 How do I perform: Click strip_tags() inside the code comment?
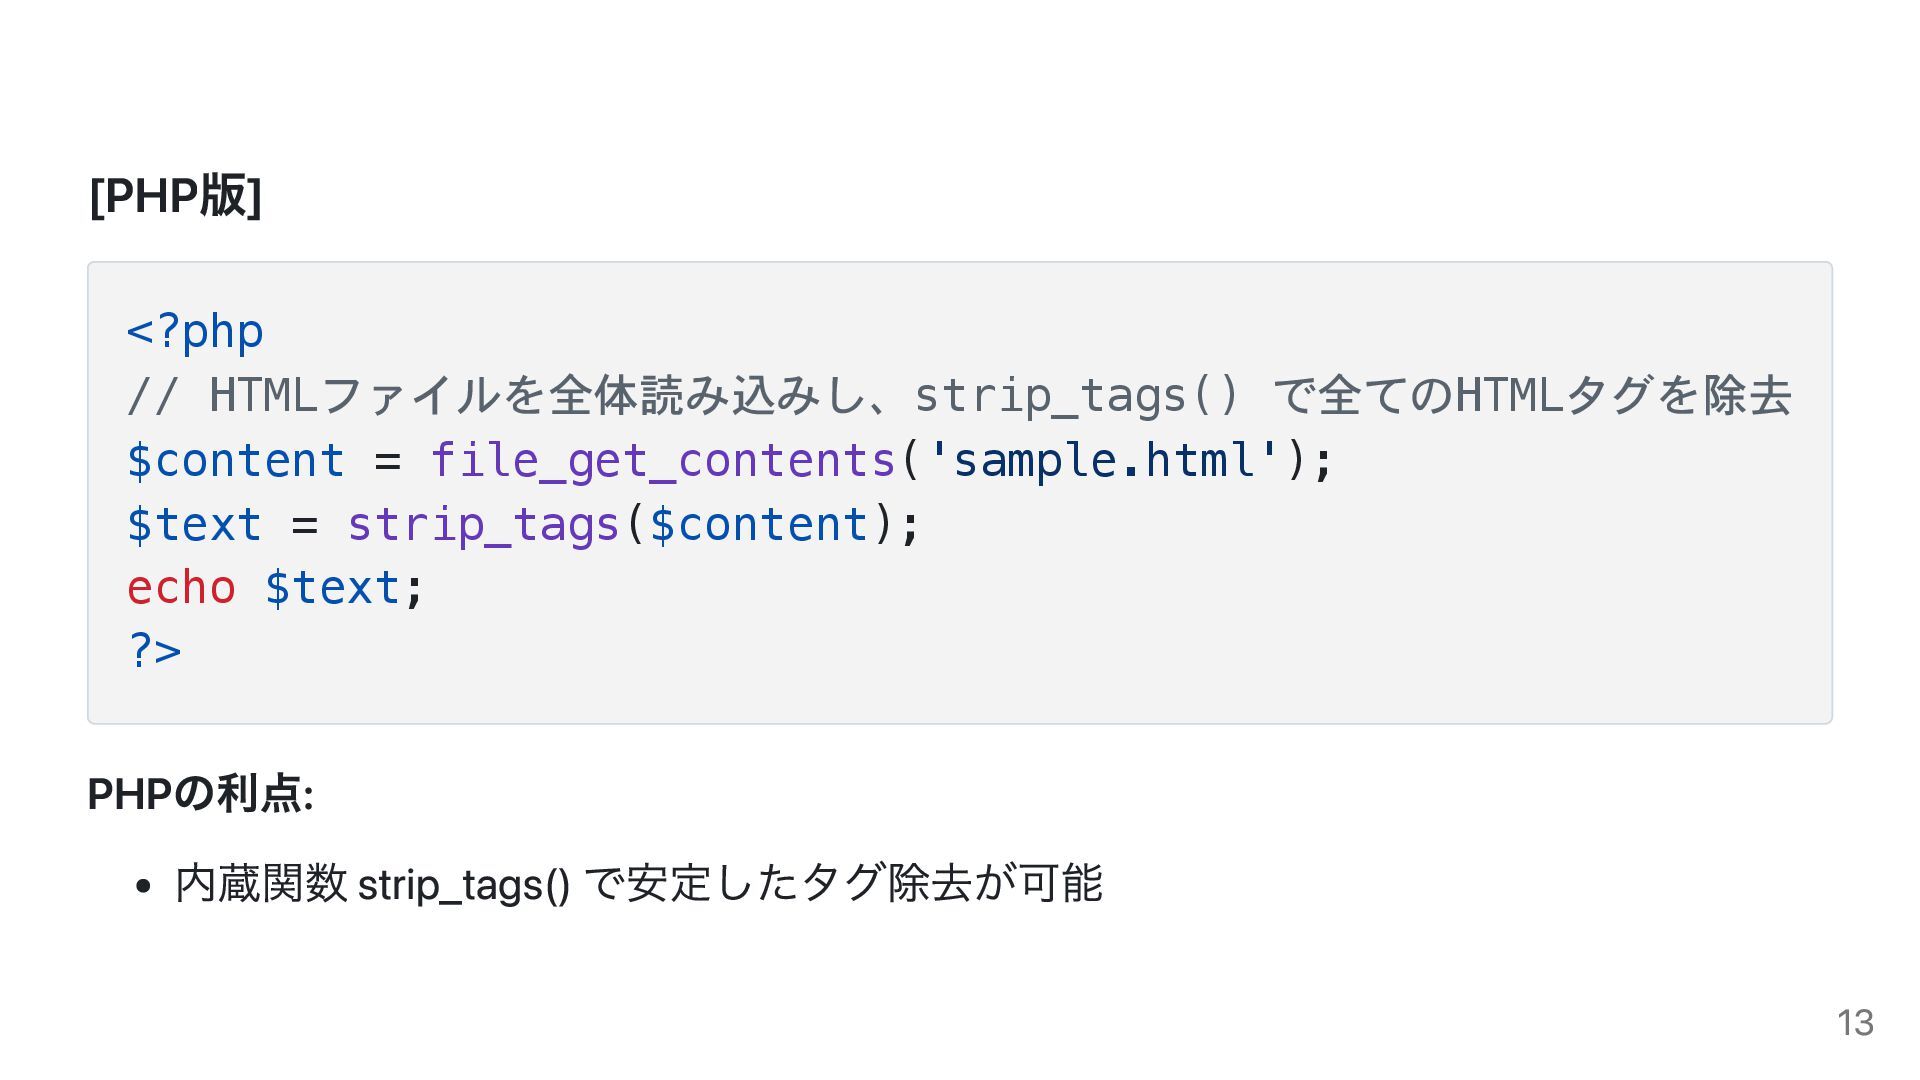[1076, 396]
